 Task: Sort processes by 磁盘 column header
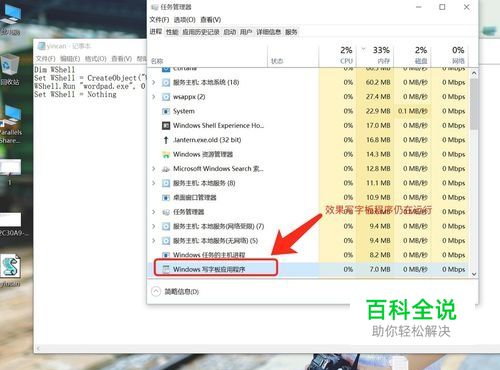point(413,55)
